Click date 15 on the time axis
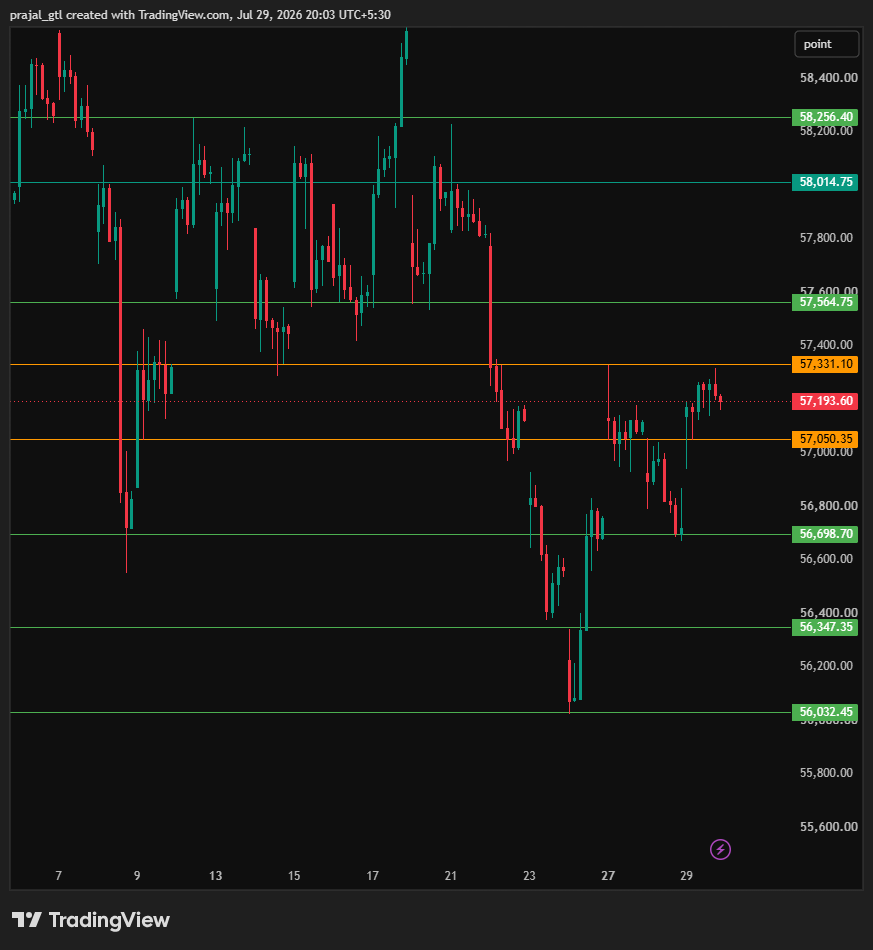 [294, 875]
